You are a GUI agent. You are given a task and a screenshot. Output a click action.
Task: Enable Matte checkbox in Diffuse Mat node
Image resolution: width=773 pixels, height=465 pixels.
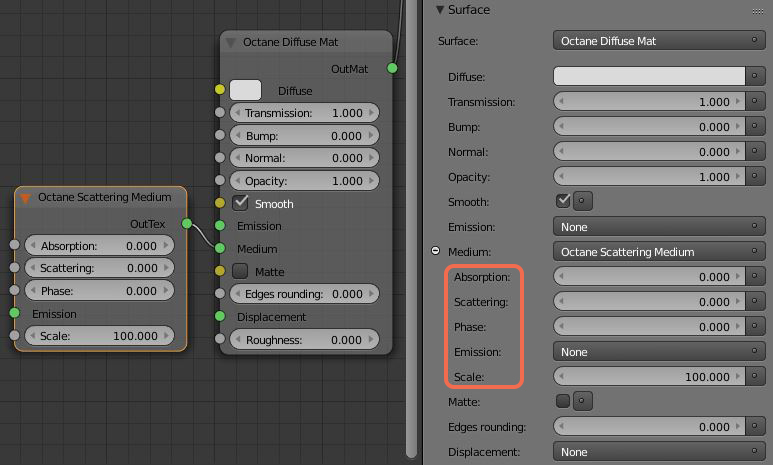pos(240,271)
